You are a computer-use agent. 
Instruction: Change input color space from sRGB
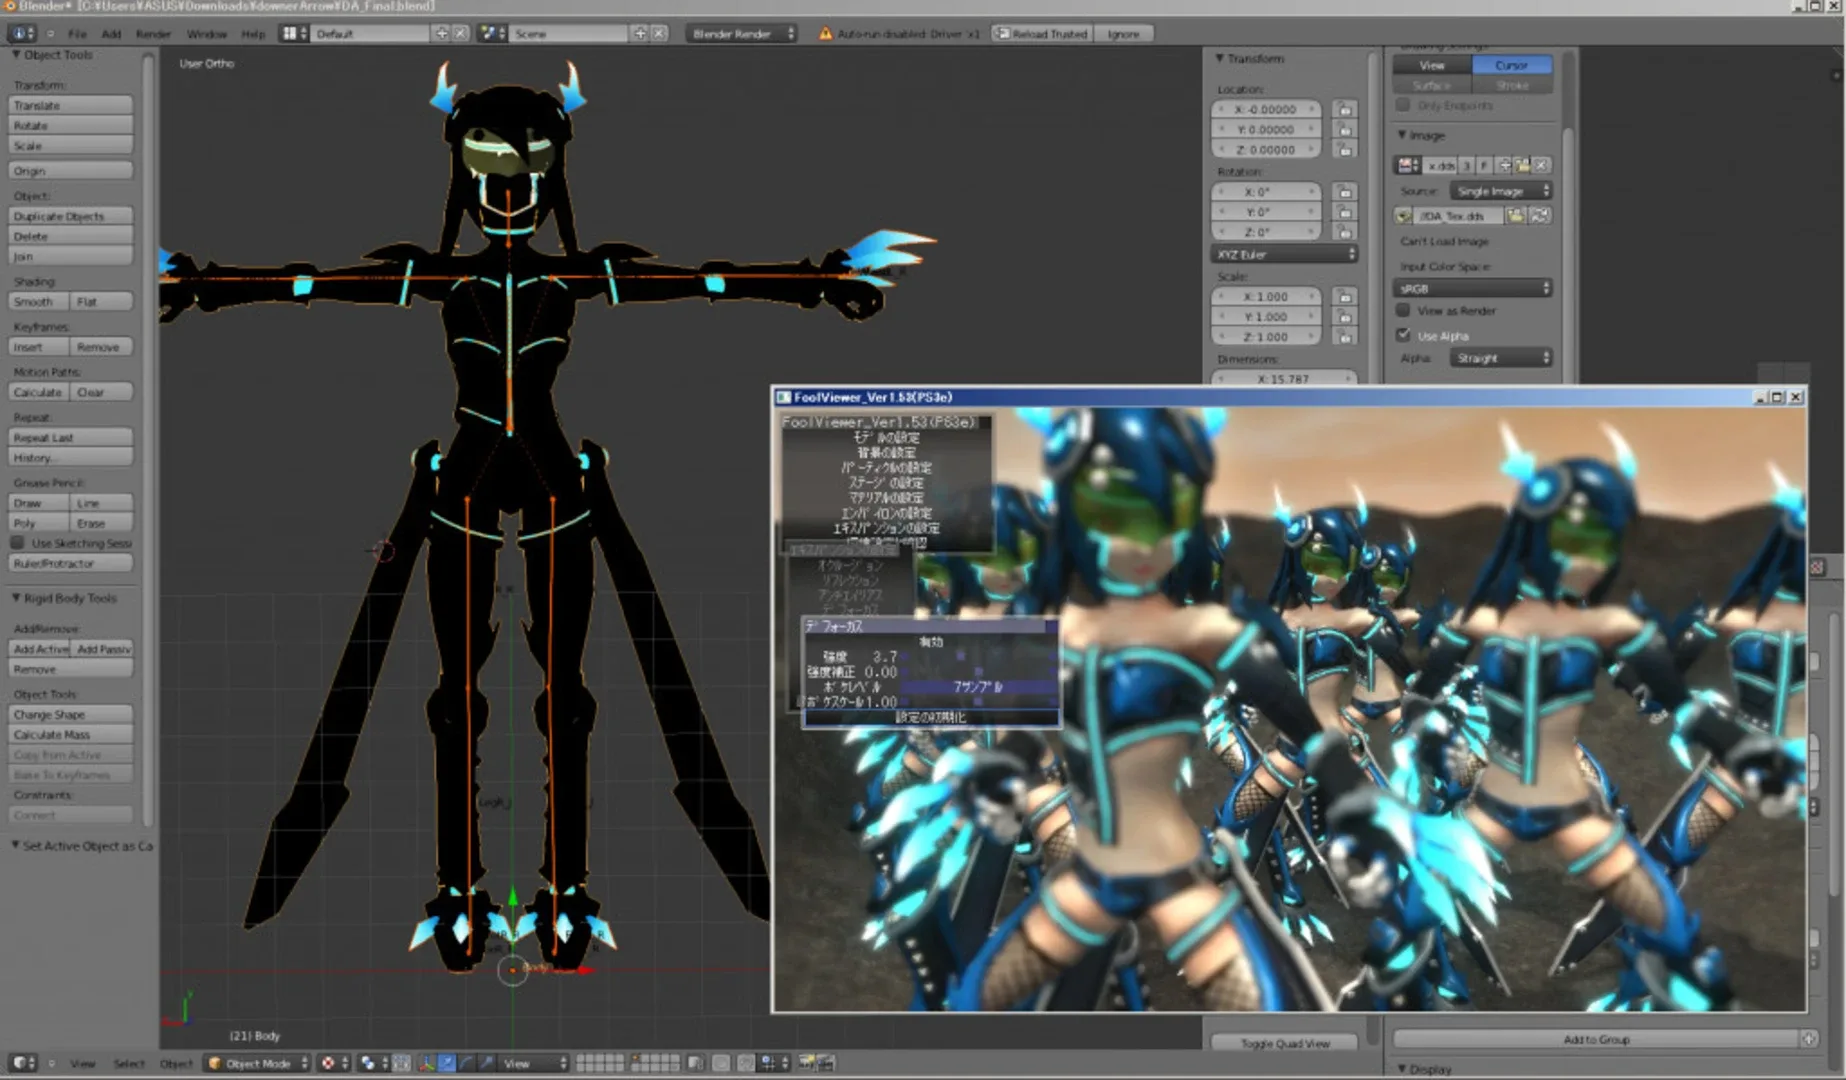click(1470, 288)
